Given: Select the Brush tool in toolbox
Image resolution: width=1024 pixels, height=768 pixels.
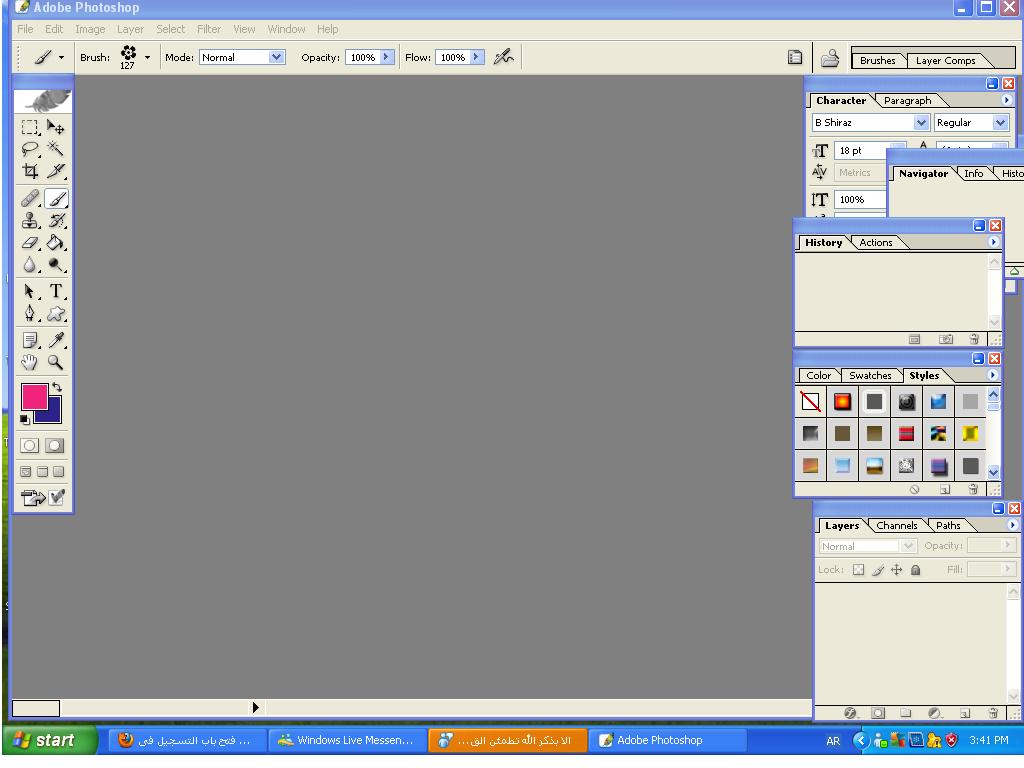Looking at the screenshot, I should pos(56,199).
